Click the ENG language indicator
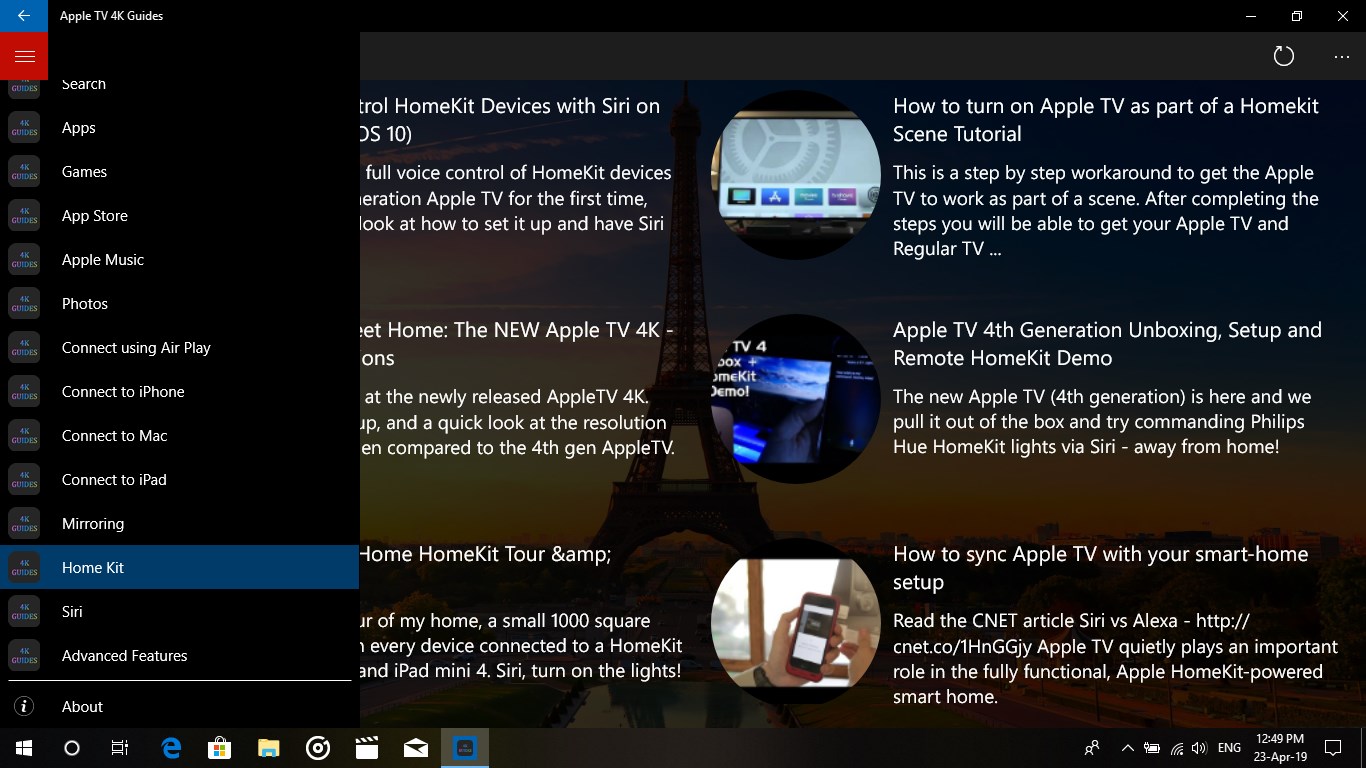The width and height of the screenshot is (1366, 768). [x=1230, y=748]
